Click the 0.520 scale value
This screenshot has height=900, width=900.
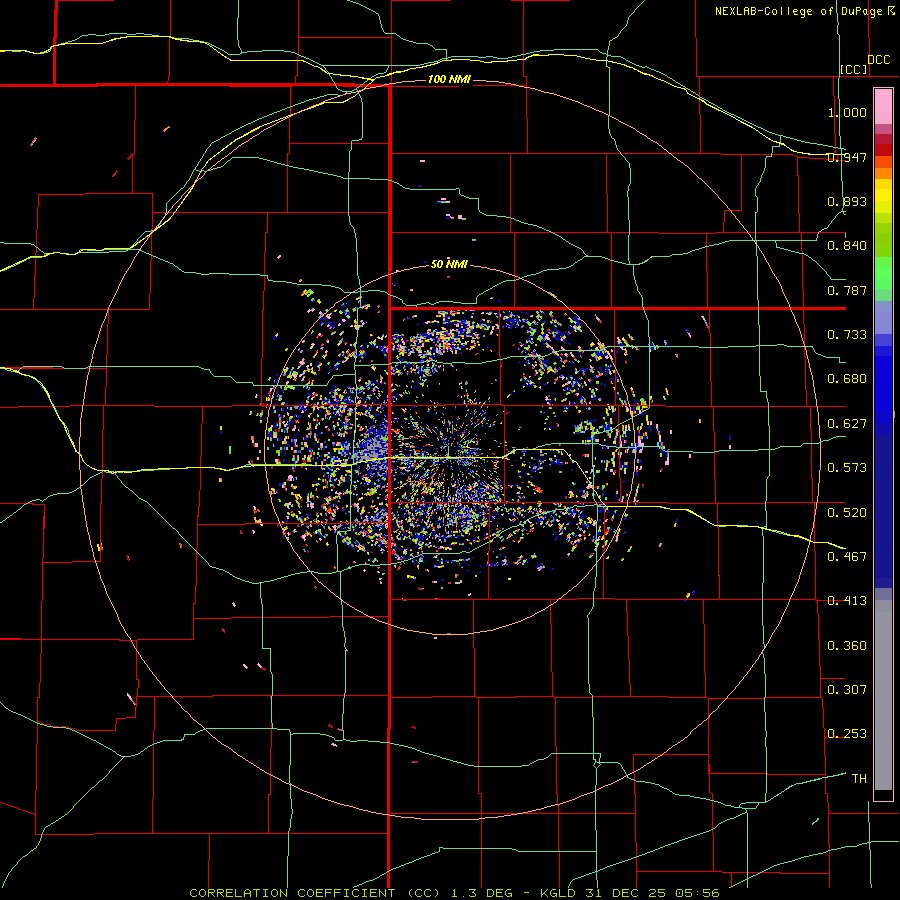[847, 512]
